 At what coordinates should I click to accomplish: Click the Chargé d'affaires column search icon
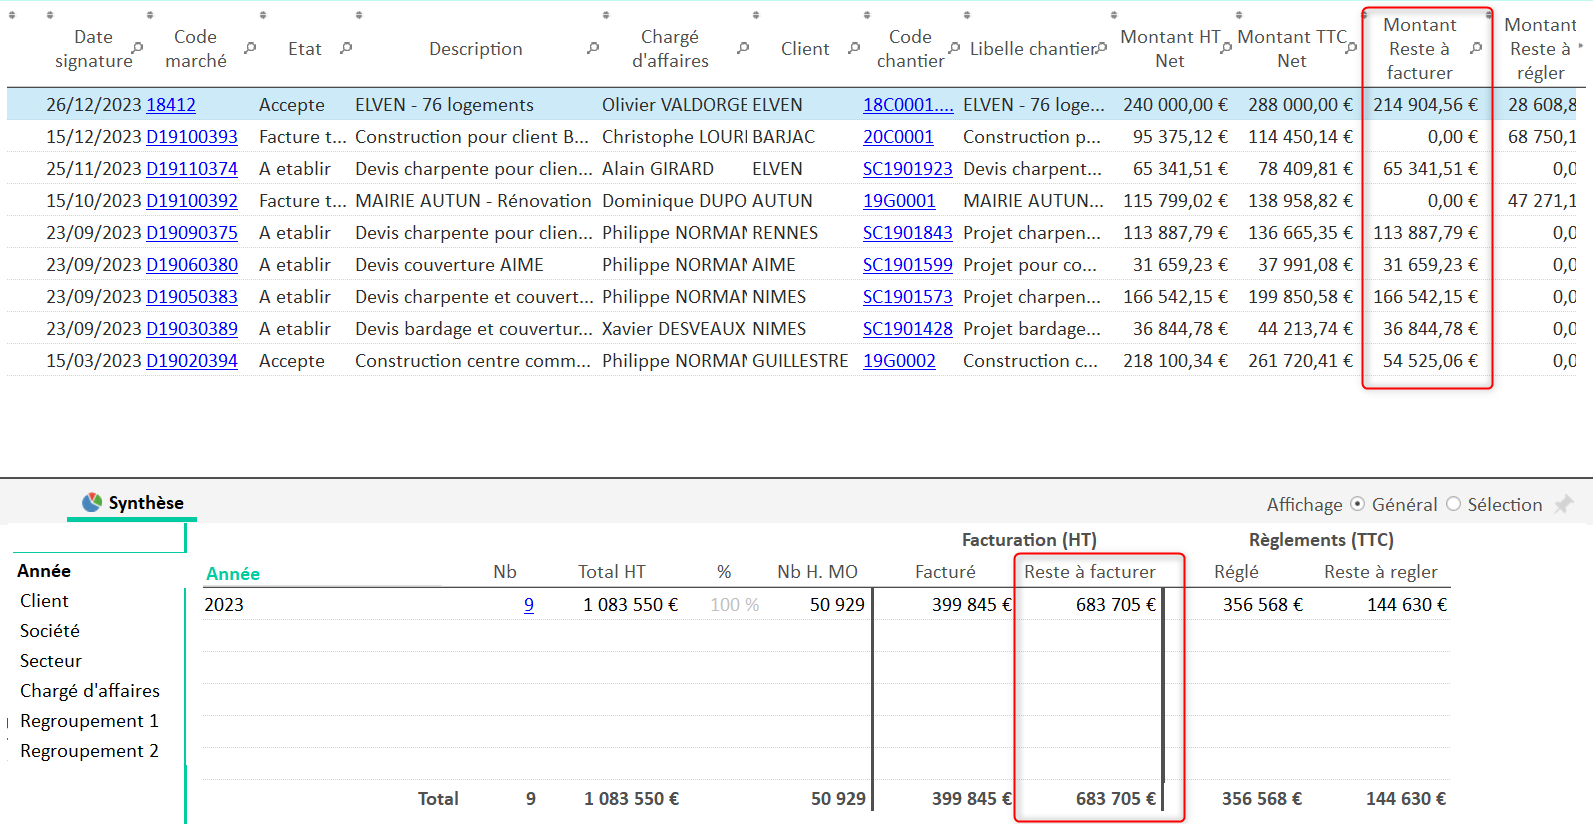point(743,48)
